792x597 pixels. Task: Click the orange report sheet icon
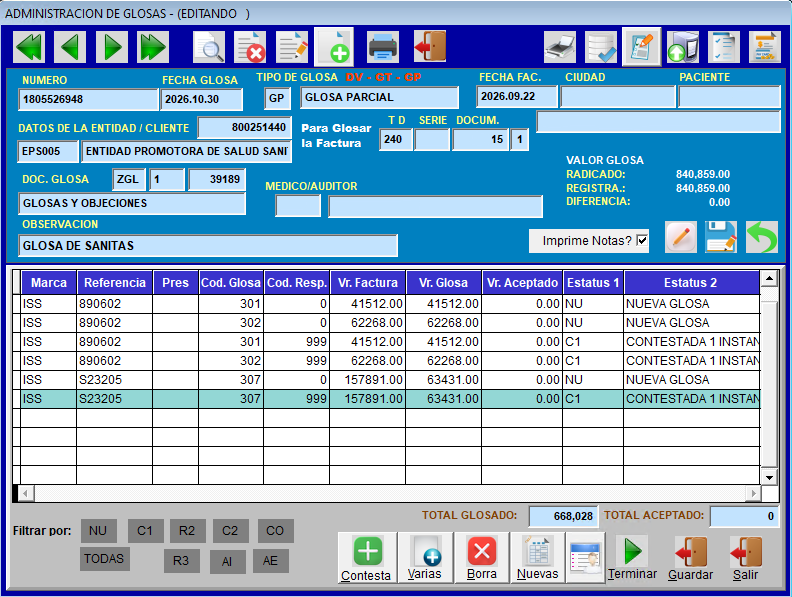765,47
